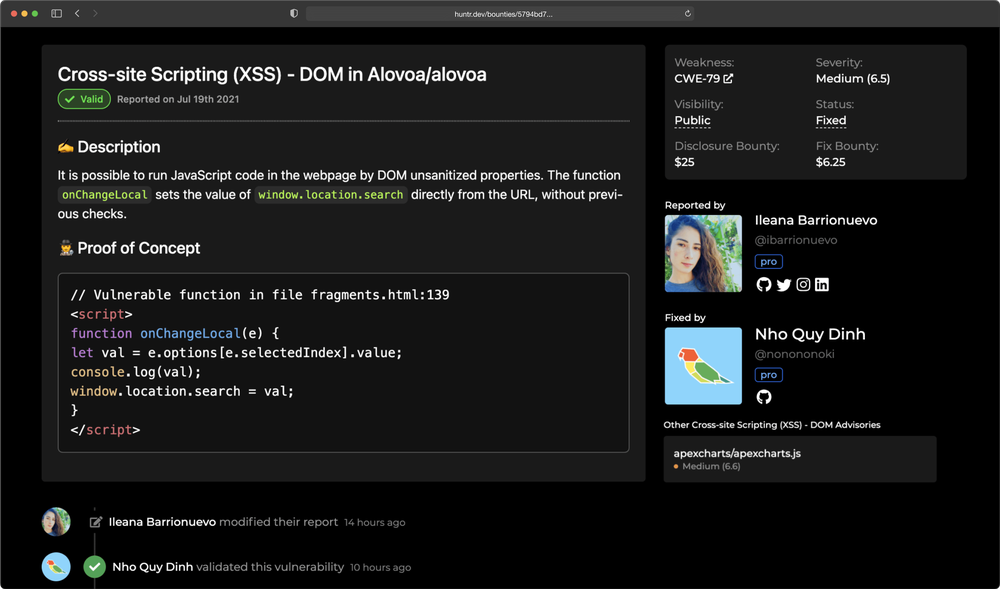The height and width of the screenshot is (589, 1000).
Task: Open Ileana's Twitter profile icon
Action: click(786, 284)
